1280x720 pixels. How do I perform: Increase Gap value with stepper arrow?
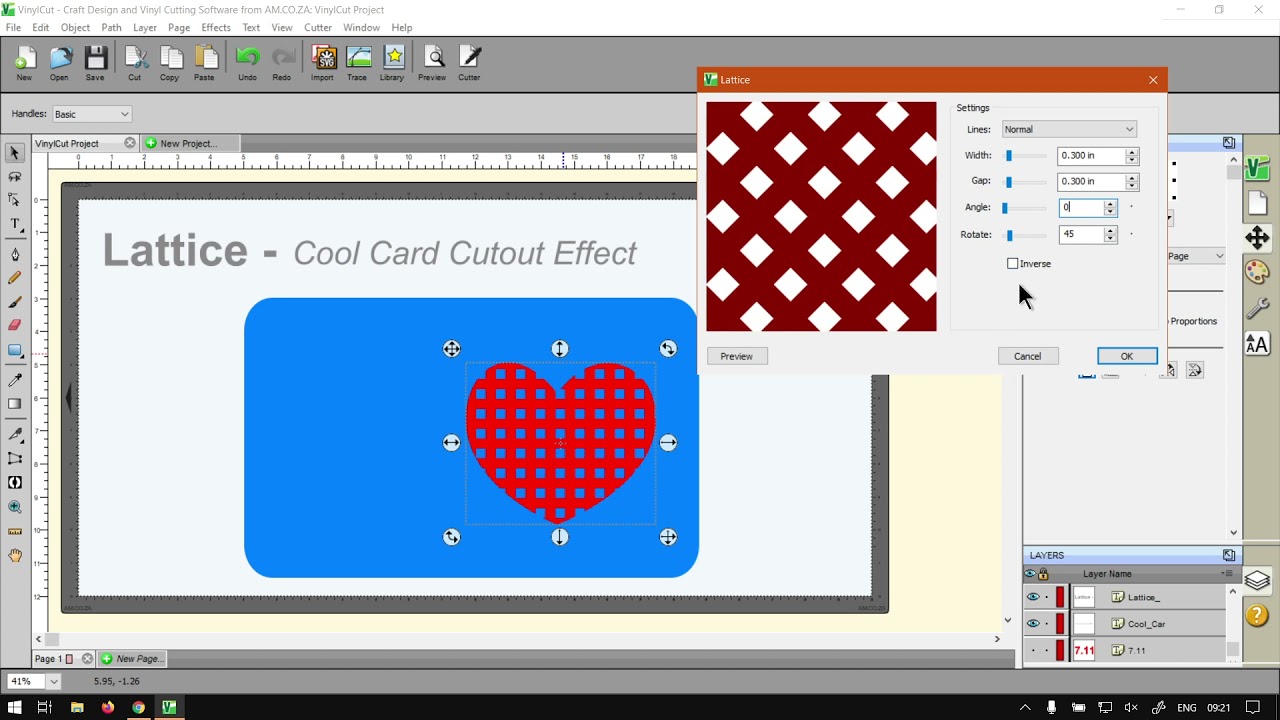[1132, 178]
